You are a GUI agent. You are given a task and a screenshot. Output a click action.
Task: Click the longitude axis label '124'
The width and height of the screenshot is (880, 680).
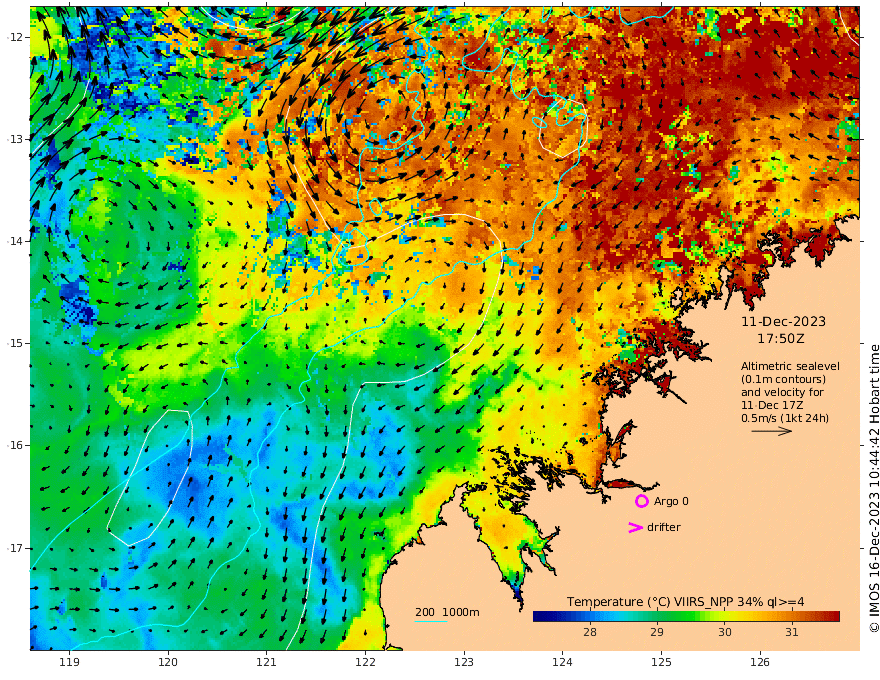pos(562,663)
